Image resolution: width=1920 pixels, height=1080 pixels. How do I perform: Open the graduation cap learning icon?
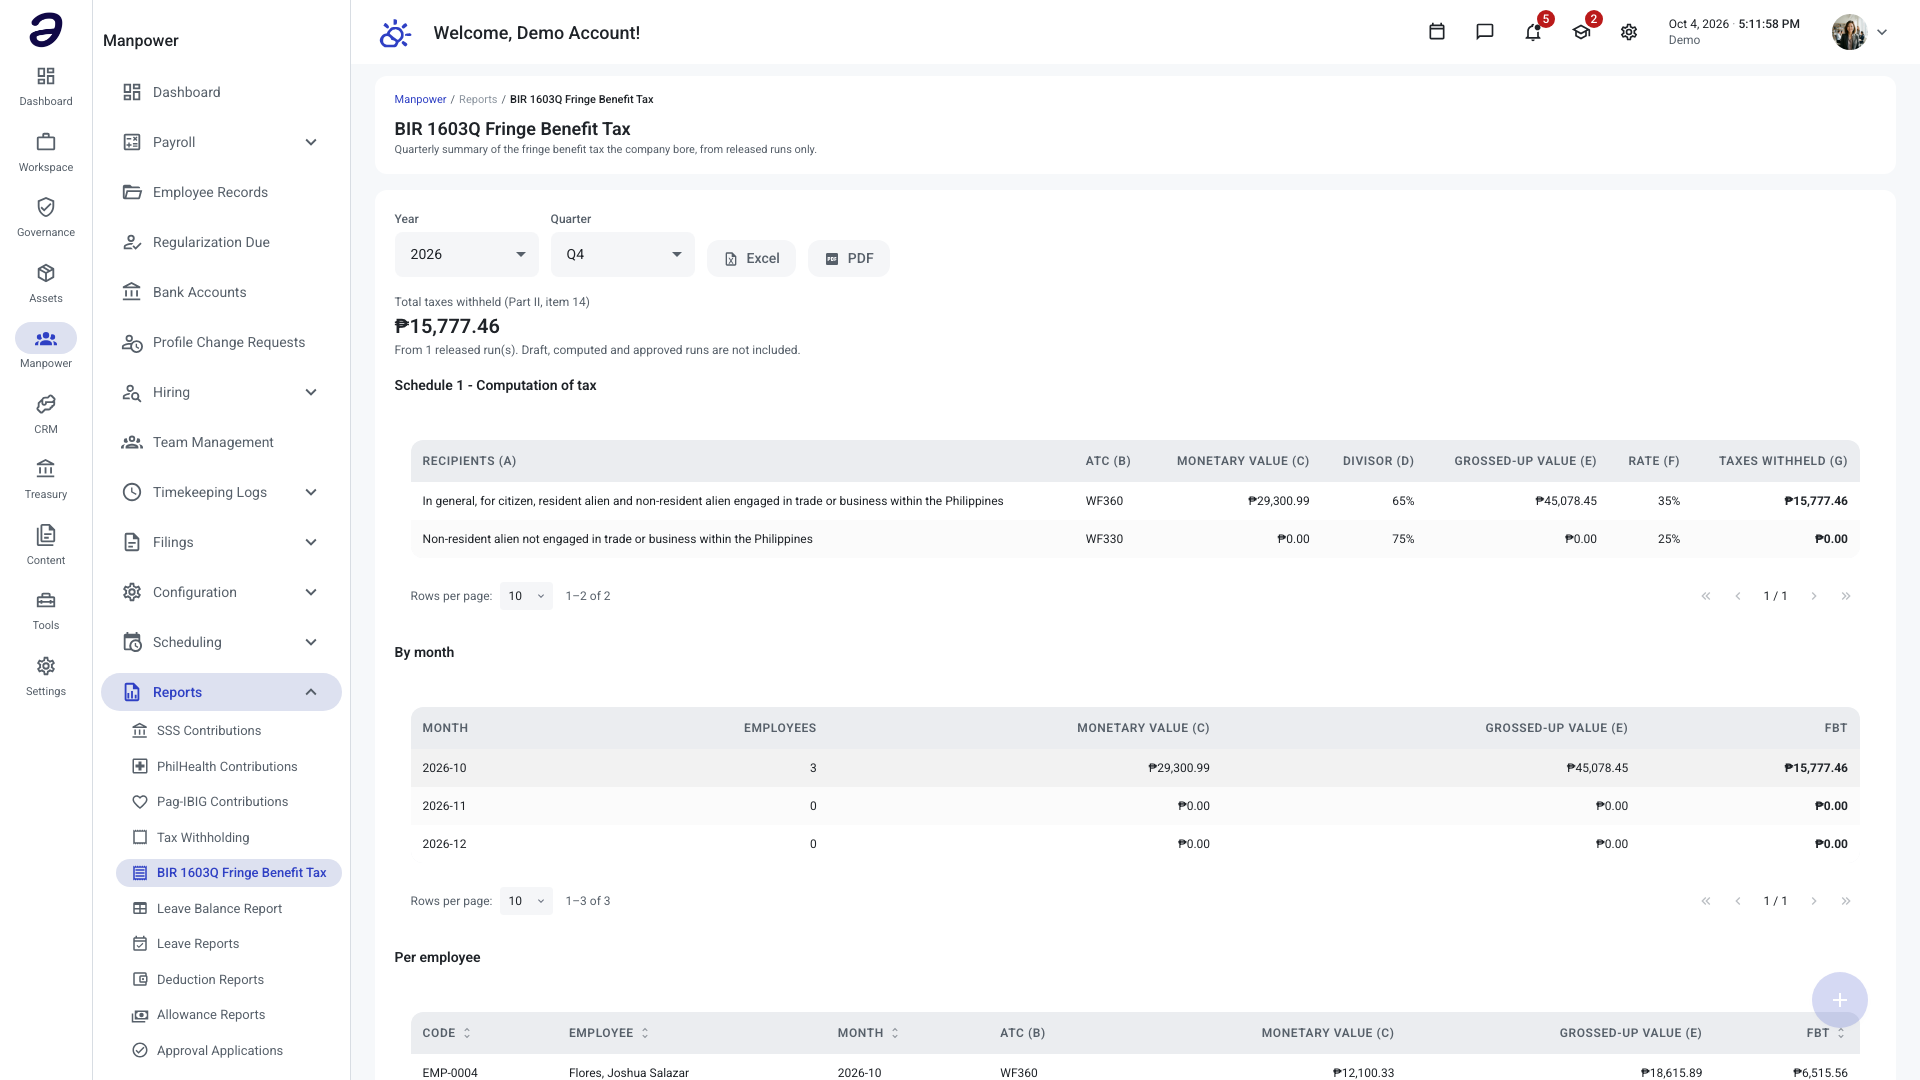pyautogui.click(x=1581, y=32)
